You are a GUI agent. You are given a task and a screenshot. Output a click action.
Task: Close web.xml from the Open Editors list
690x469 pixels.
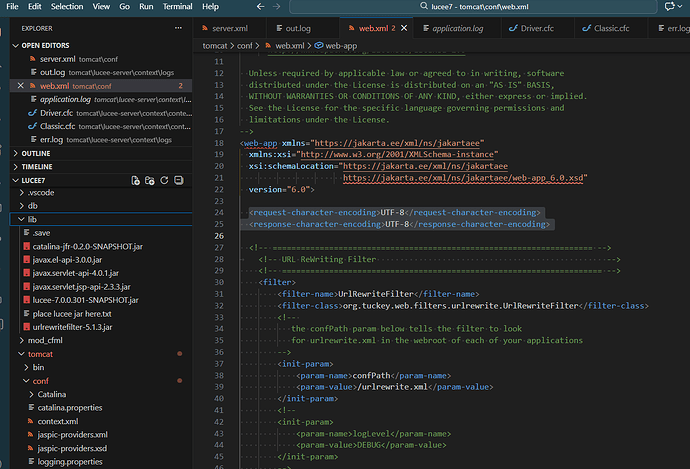tap(21, 87)
